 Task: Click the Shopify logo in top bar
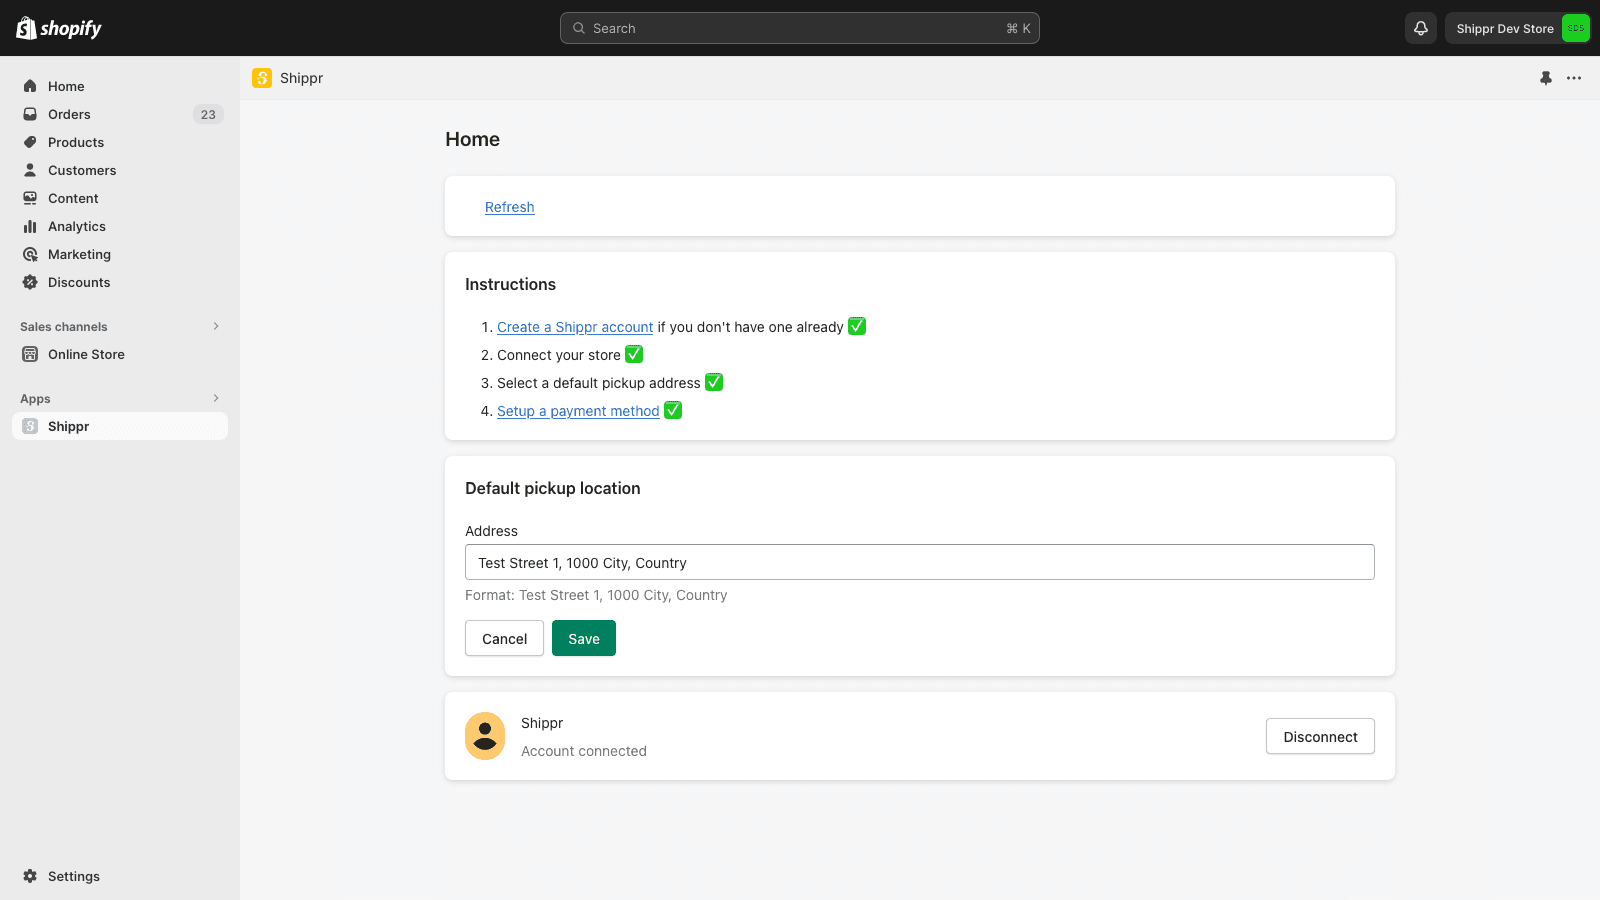click(x=59, y=28)
